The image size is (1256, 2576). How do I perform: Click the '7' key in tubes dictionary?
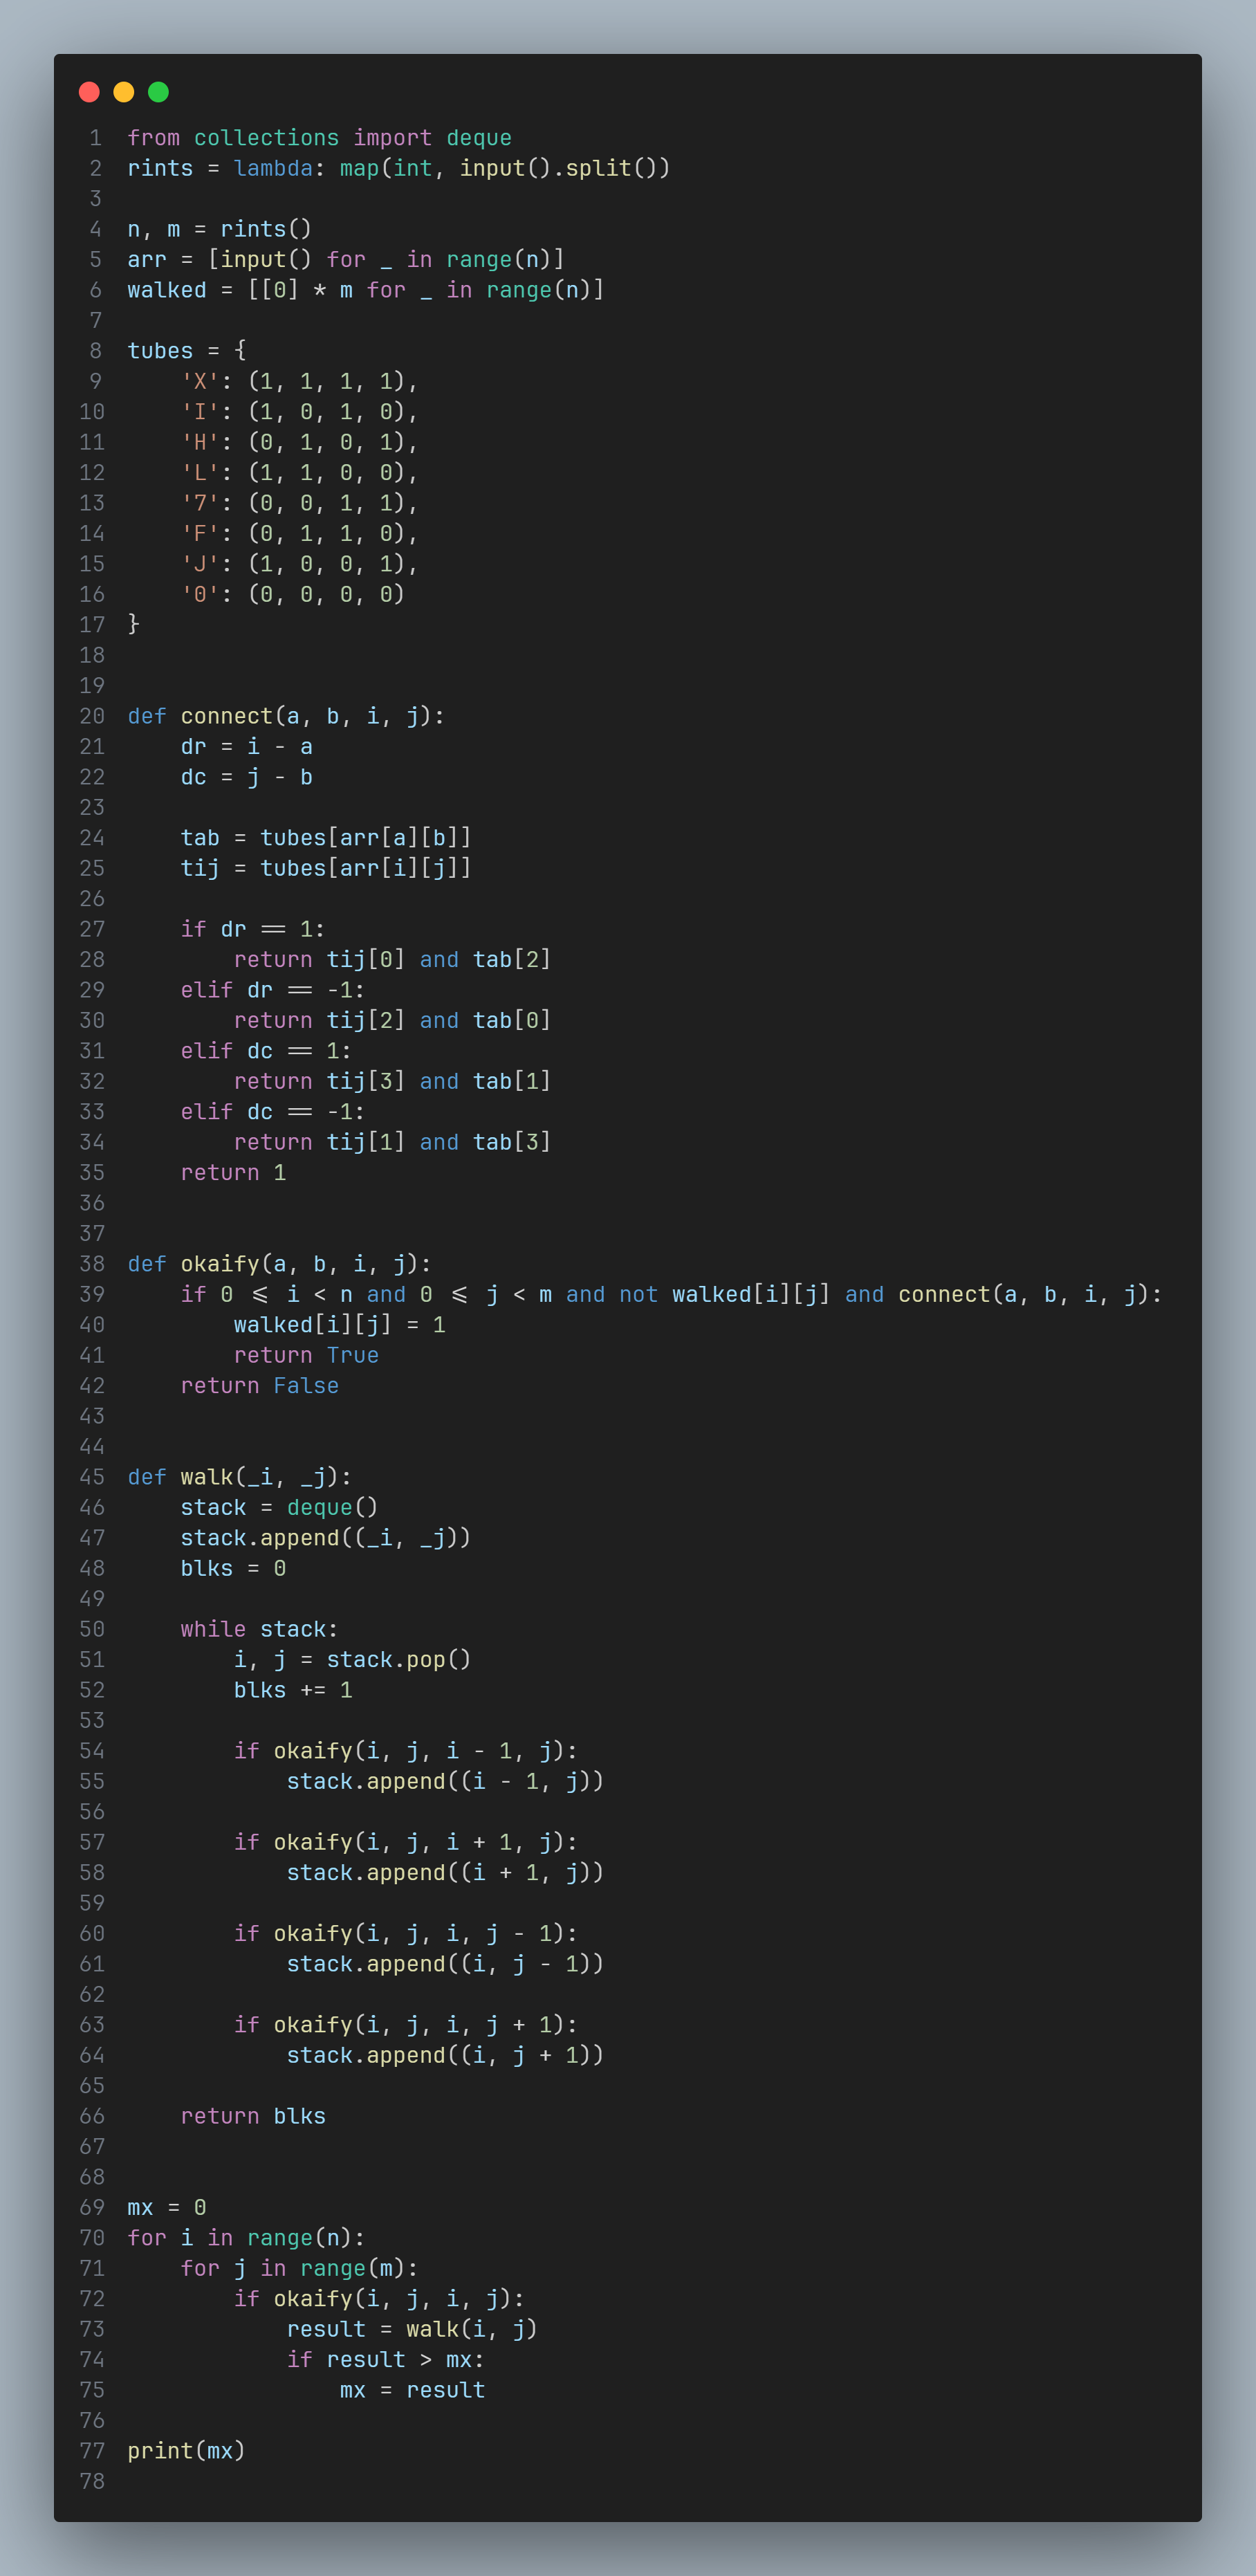pos(200,503)
